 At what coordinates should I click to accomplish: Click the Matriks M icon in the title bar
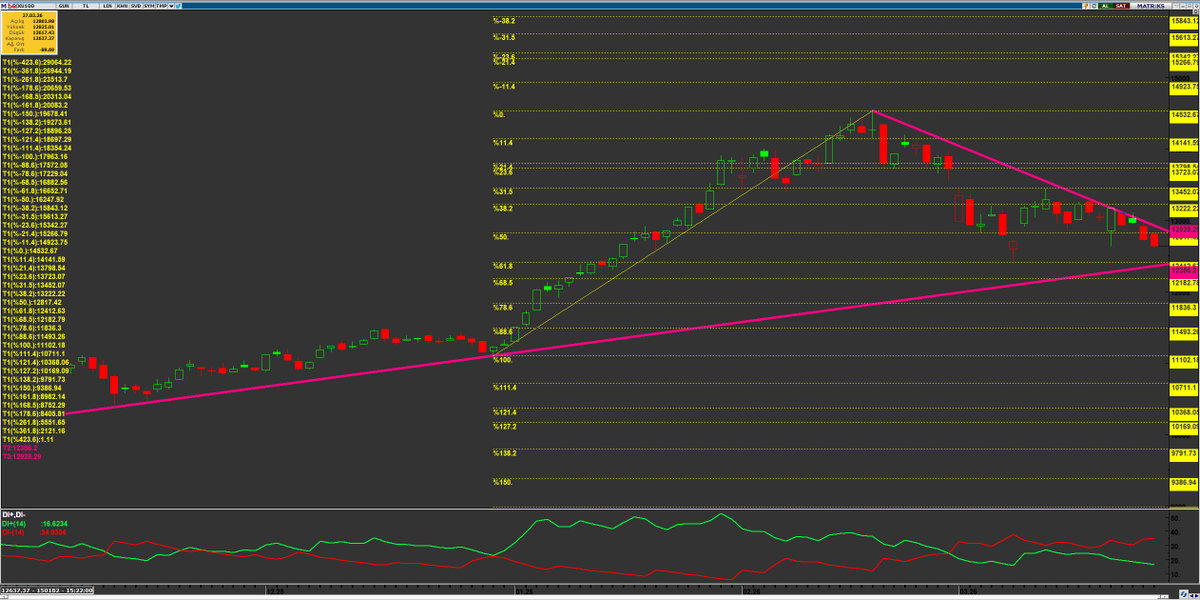pyautogui.click(x=4, y=6)
